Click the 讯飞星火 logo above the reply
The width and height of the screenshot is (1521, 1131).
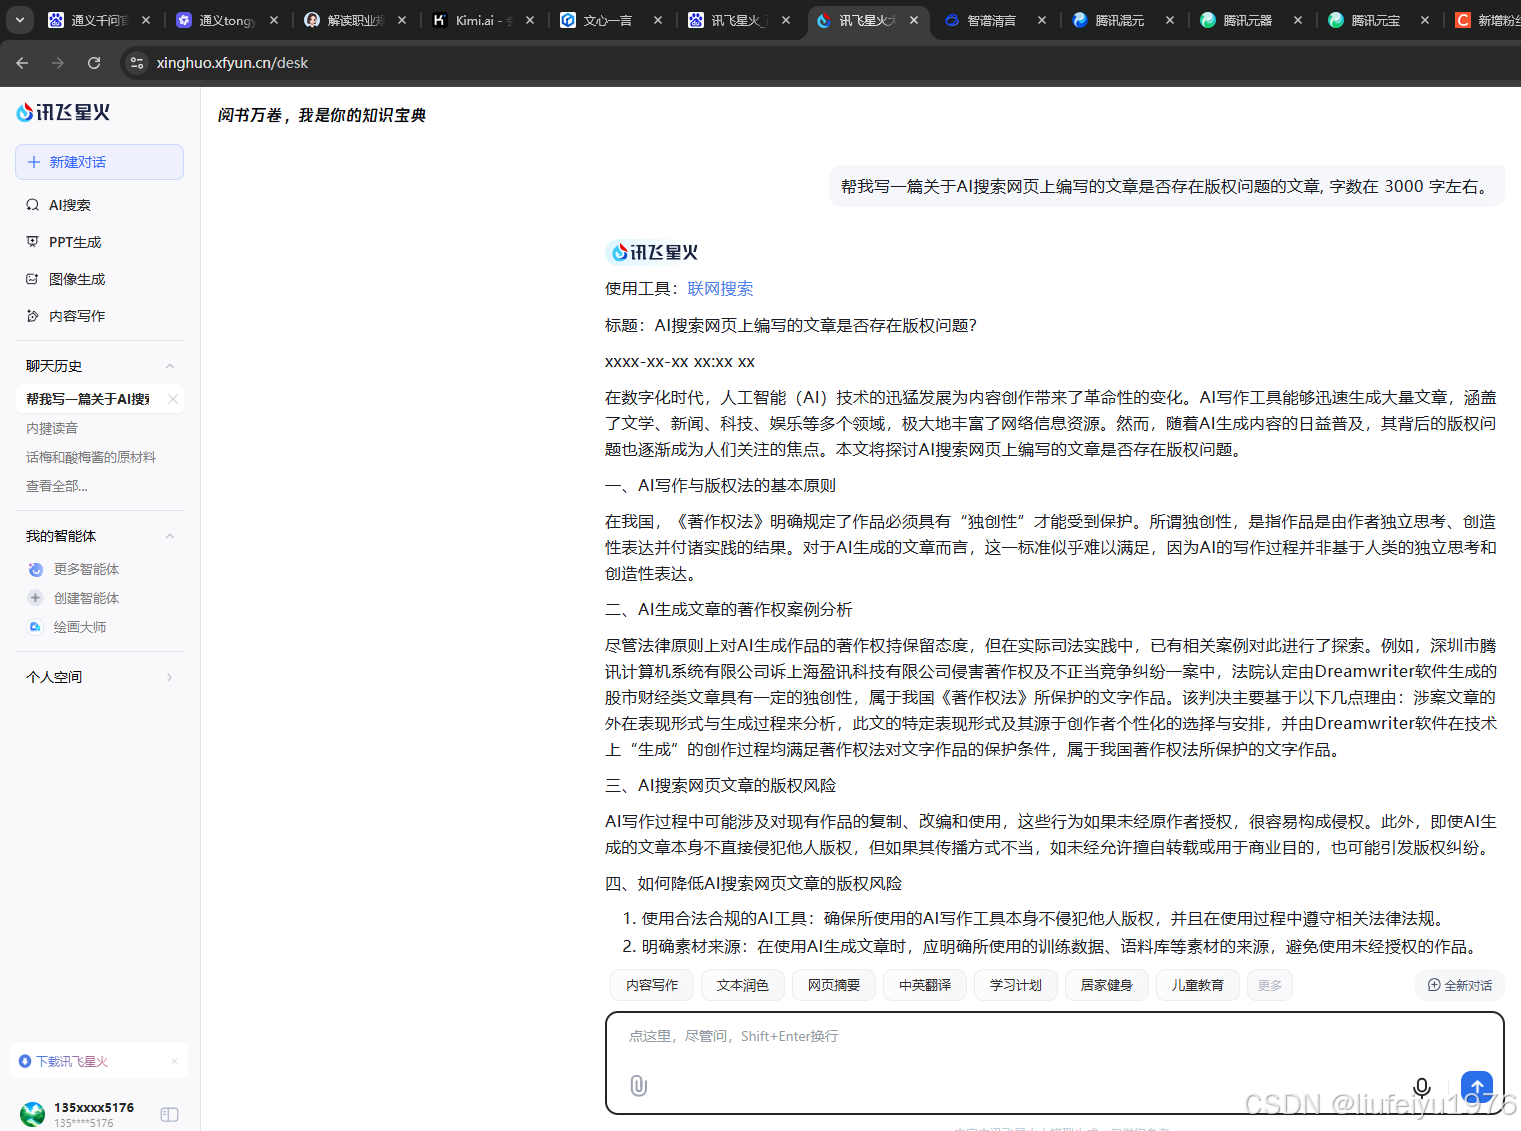pos(653,253)
